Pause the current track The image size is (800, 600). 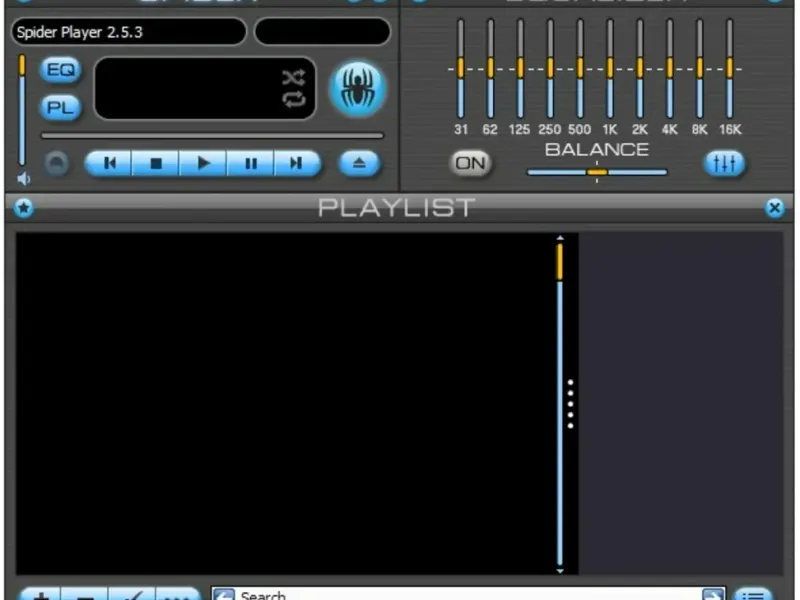(250, 163)
